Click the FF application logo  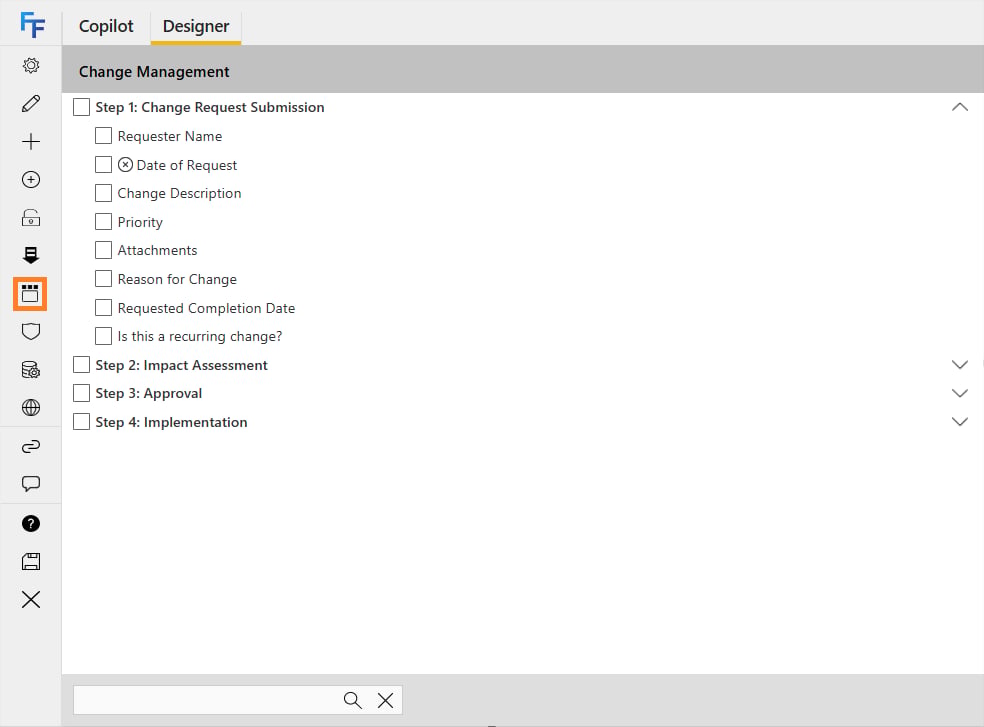point(32,24)
